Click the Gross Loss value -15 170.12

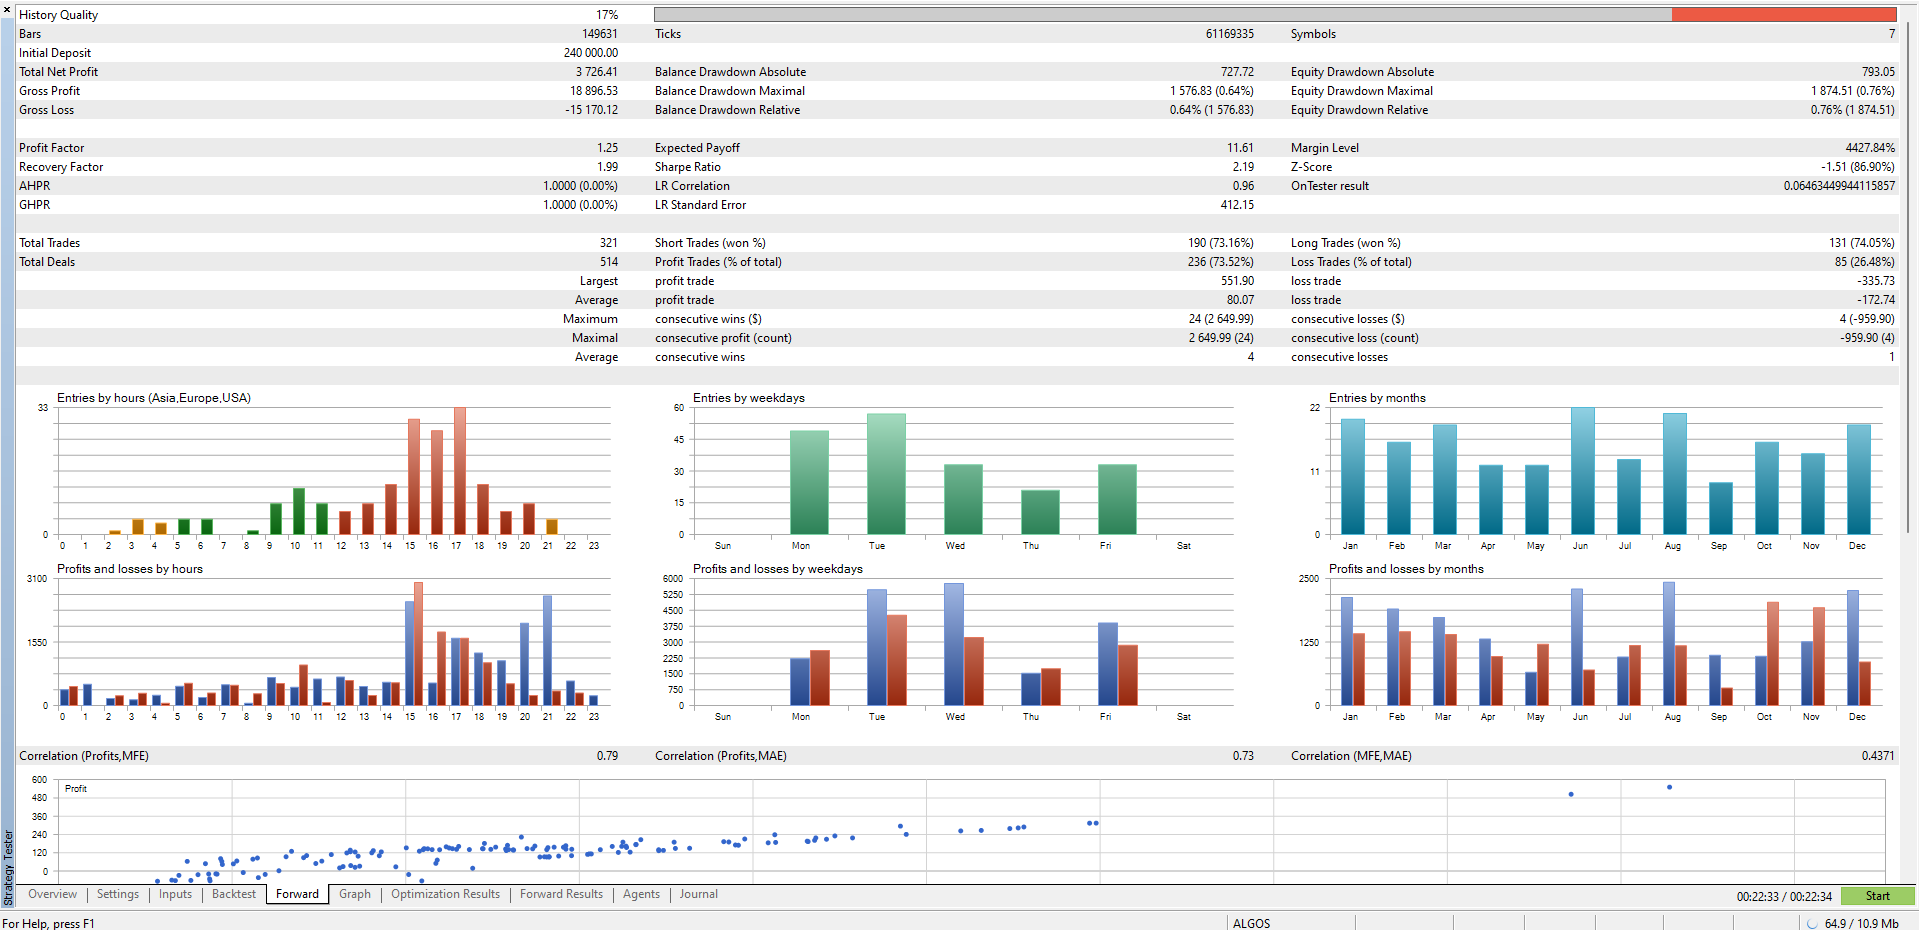(x=591, y=110)
